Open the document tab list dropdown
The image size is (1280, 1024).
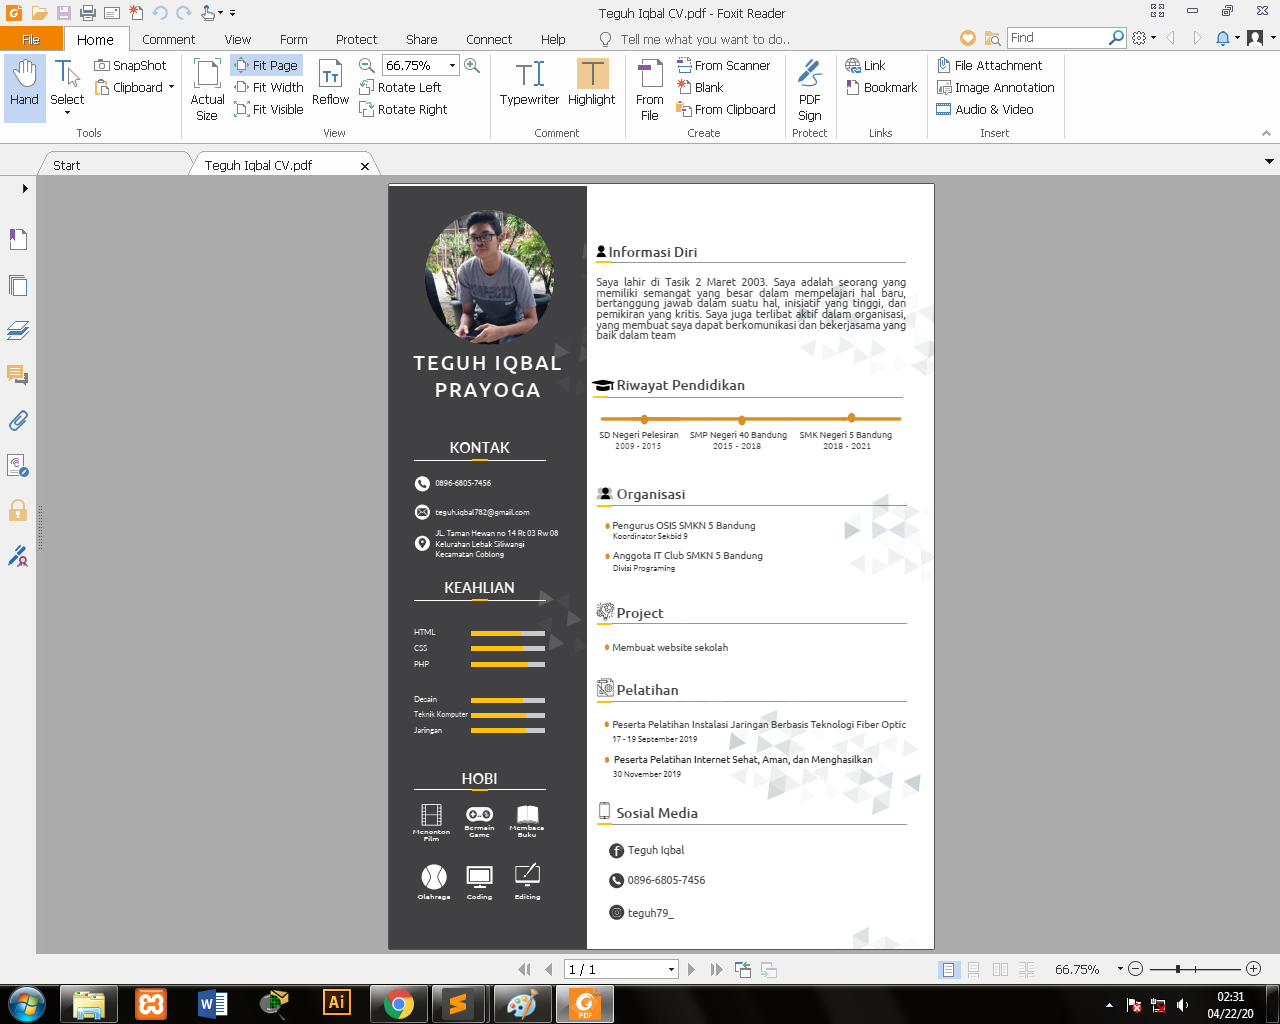pos(1269,161)
